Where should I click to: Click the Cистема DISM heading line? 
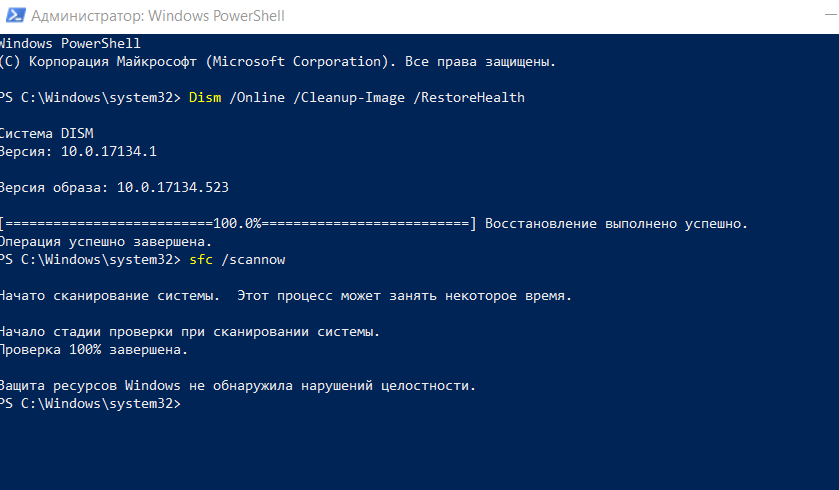tap(47, 133)
